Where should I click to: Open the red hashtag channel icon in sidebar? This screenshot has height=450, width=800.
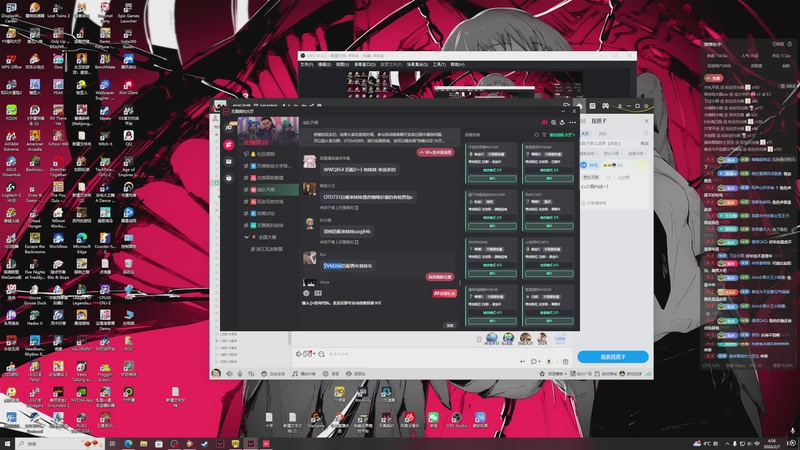pos(230,144)
